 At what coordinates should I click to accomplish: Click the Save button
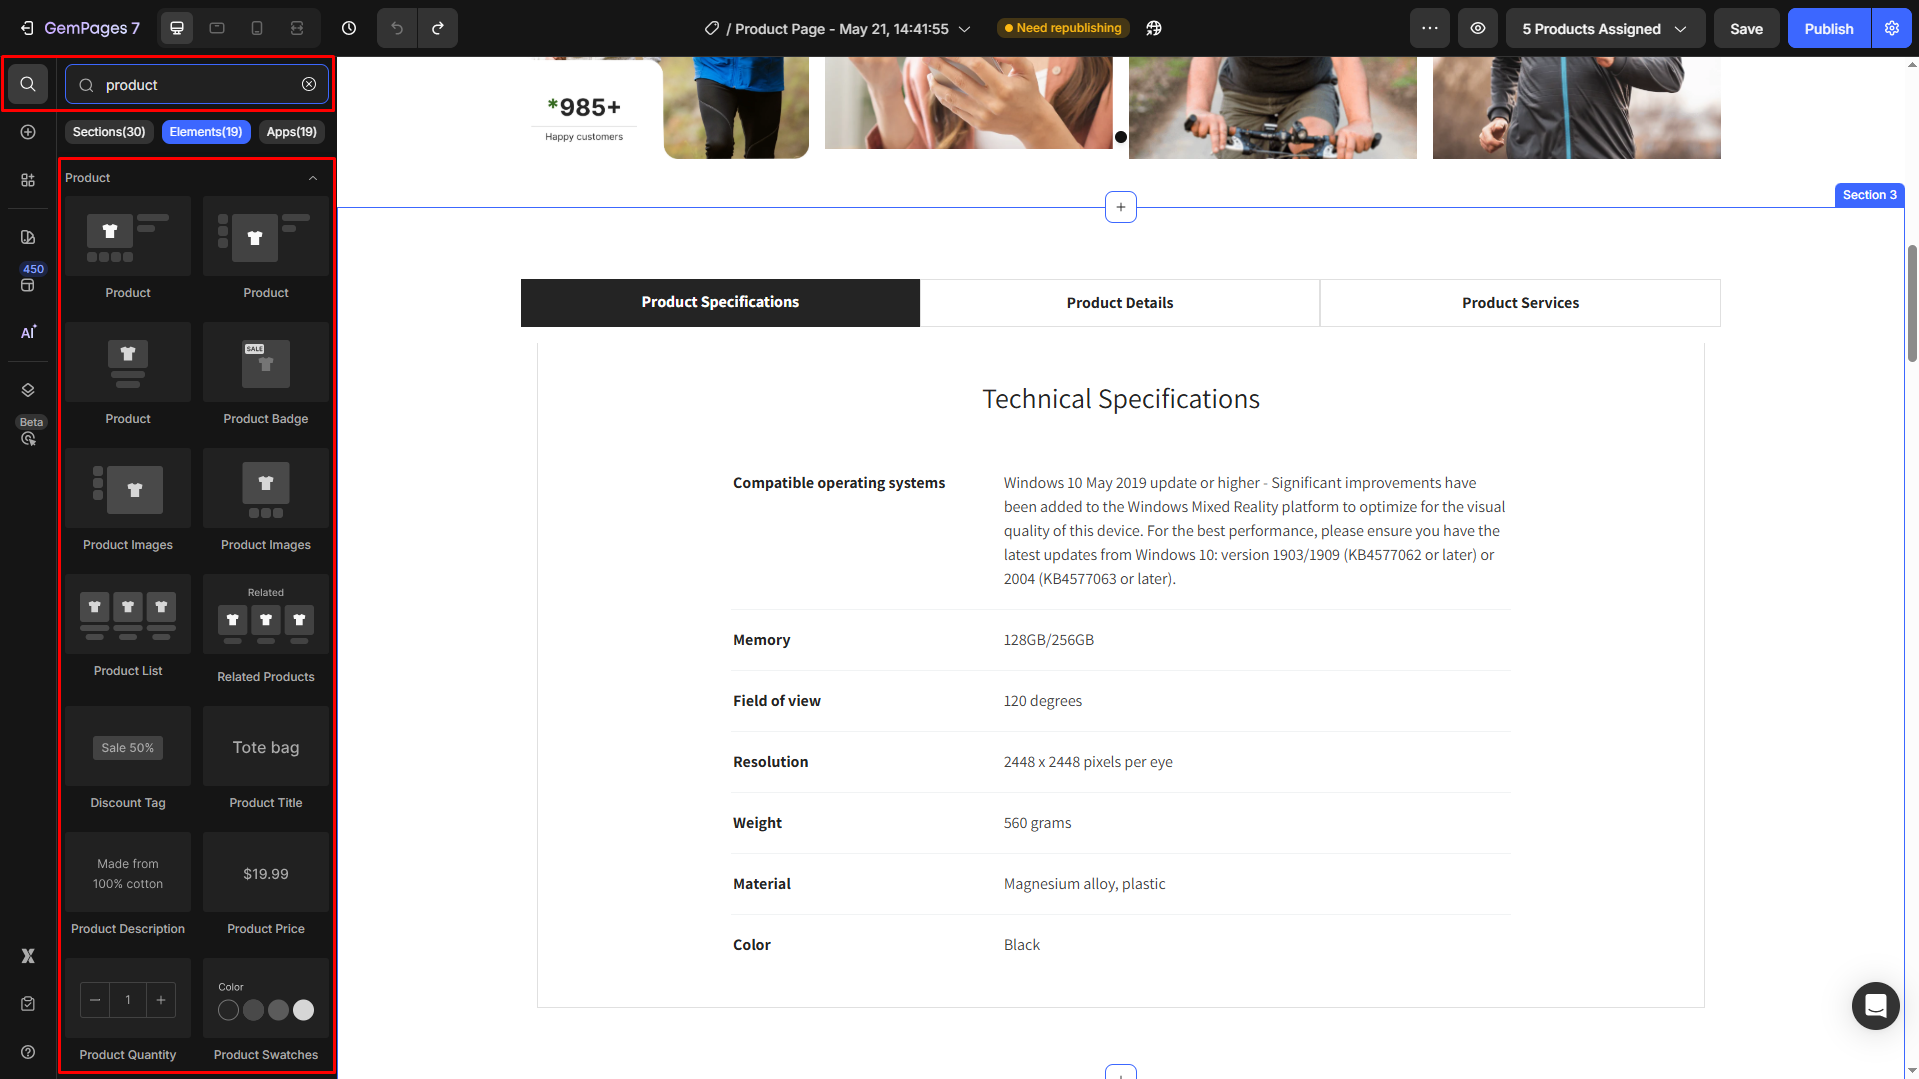(1746, 28)
